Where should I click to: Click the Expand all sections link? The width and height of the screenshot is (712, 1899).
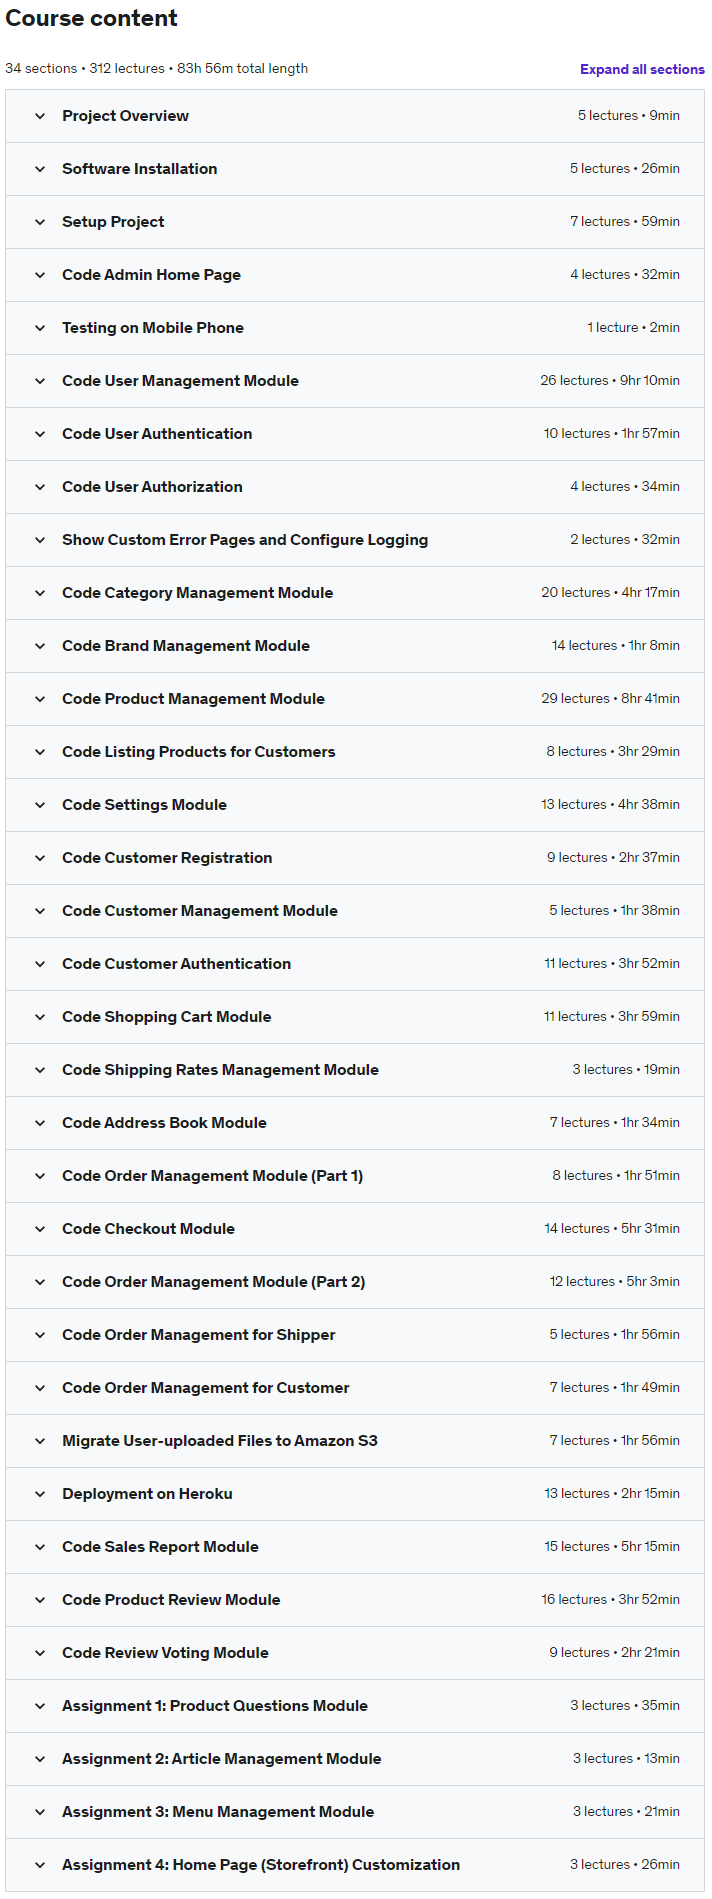pos(642,69)
